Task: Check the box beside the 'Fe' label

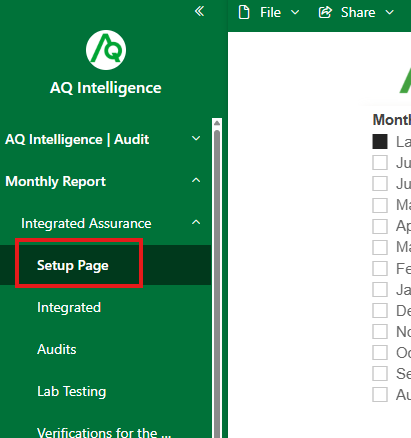Action: pos(380,268)
